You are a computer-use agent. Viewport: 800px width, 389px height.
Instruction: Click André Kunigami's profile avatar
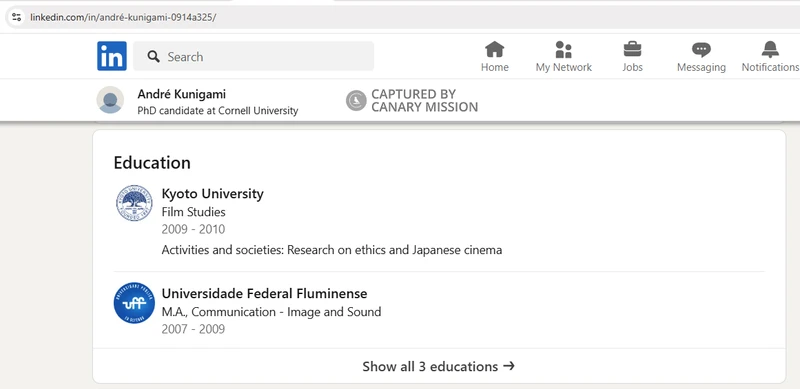point(110,100)
